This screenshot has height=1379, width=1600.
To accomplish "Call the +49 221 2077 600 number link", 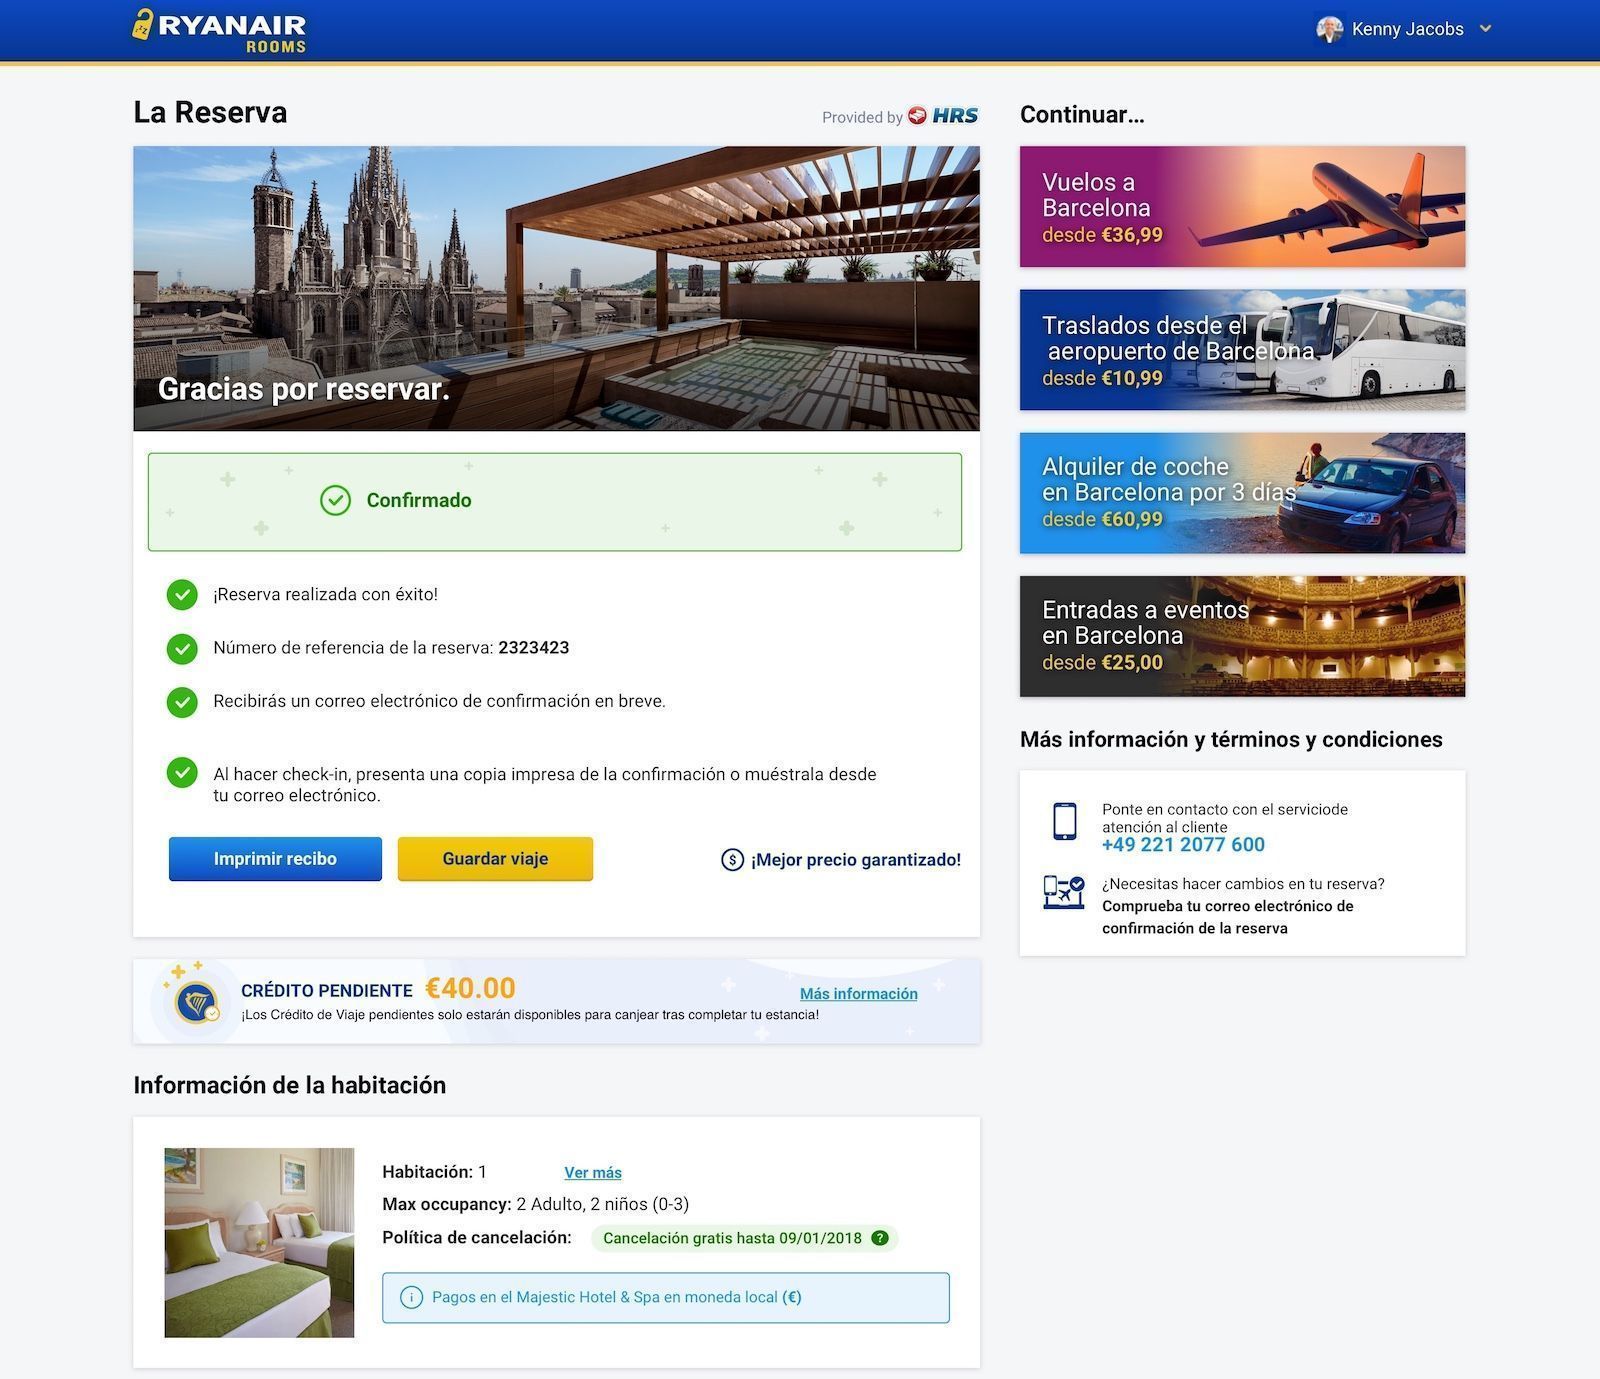I will (1183, 845).
